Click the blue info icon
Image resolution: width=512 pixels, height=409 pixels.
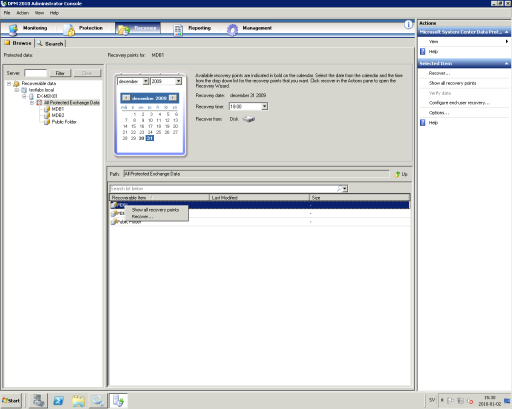tap(408, 24)
